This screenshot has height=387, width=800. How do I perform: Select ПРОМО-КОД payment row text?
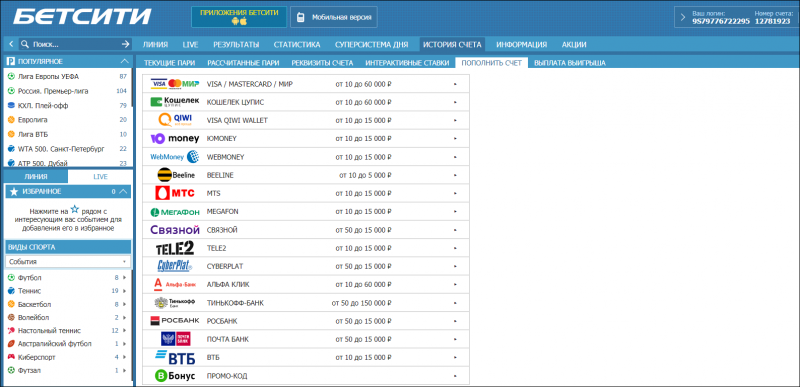click(x=227, y=376)
